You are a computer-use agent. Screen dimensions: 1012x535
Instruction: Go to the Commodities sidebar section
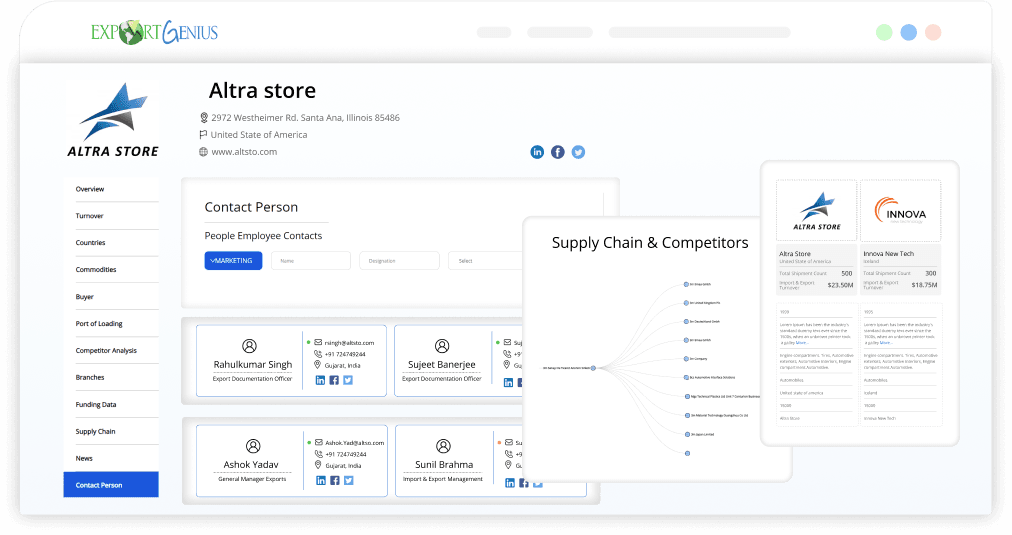[96, 270]
